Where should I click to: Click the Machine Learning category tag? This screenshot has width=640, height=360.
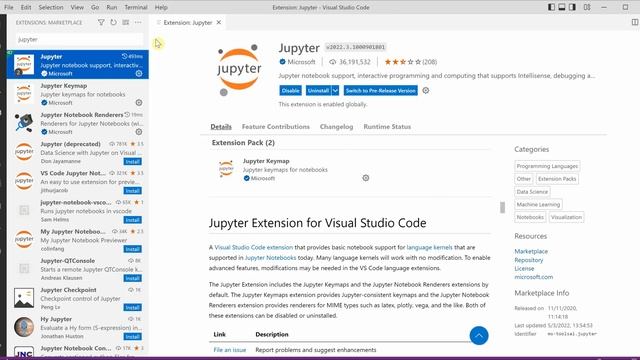[x=538, y=204]
